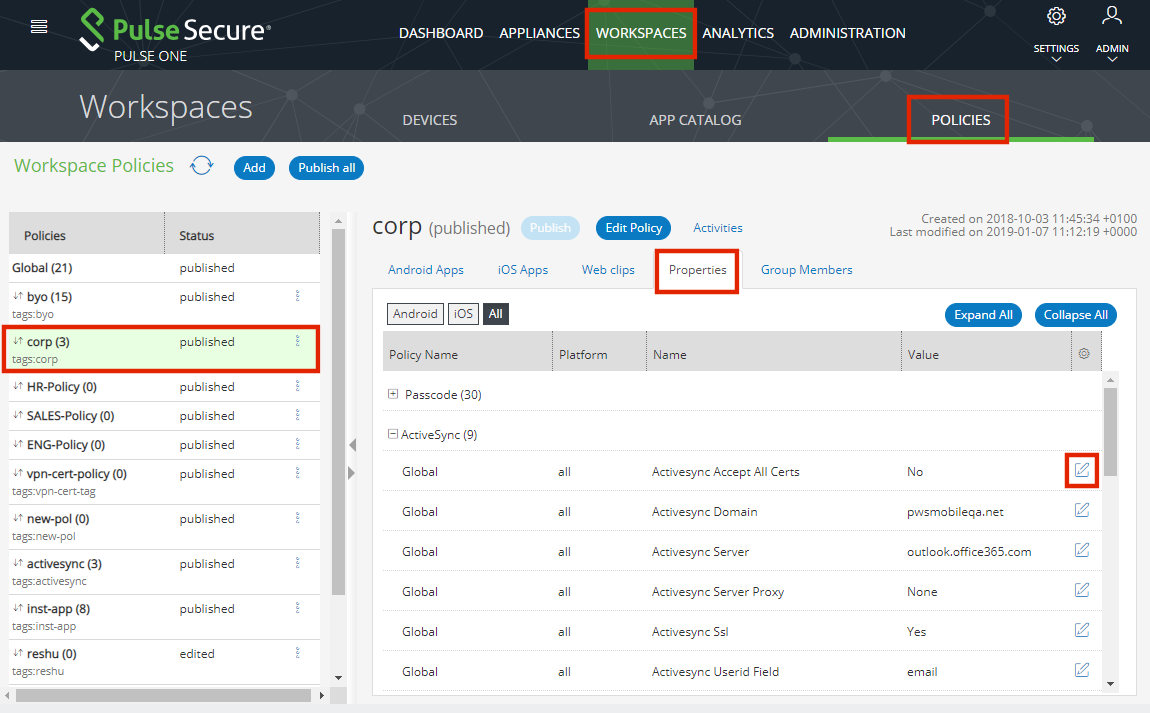Edit the Activesync Server value
1150x713 pixels.
(1081, 550)
